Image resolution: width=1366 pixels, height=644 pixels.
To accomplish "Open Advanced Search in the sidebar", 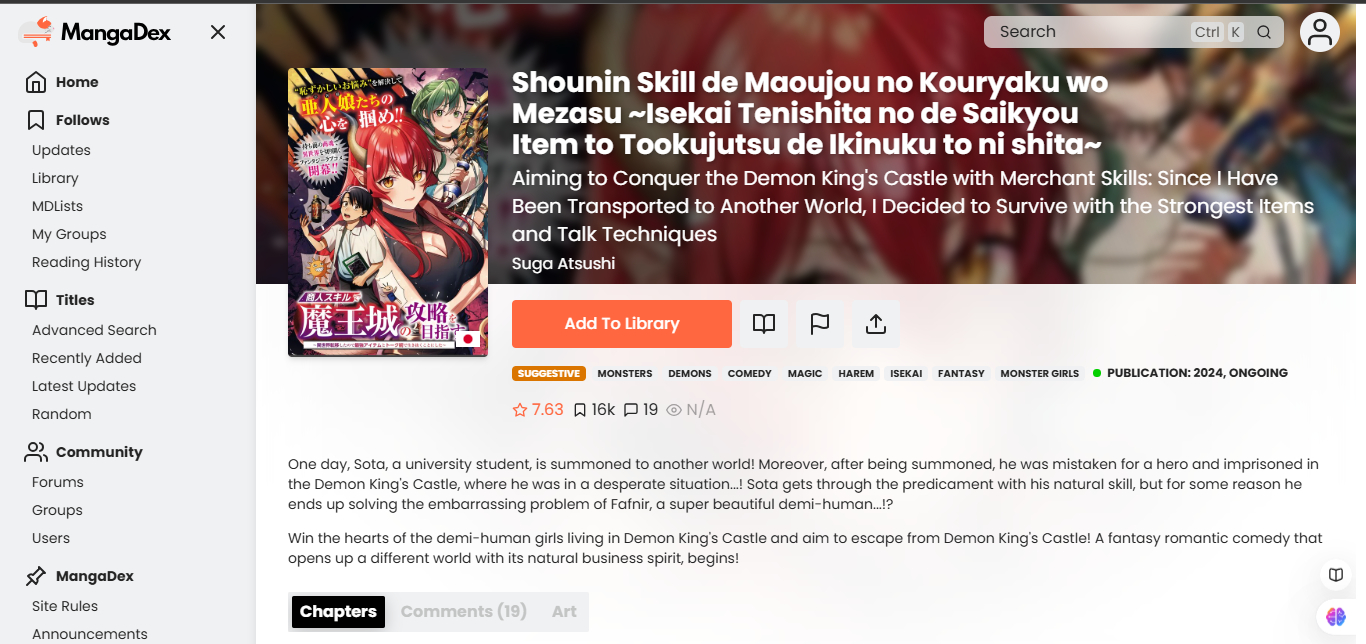I will click(94, 330).
